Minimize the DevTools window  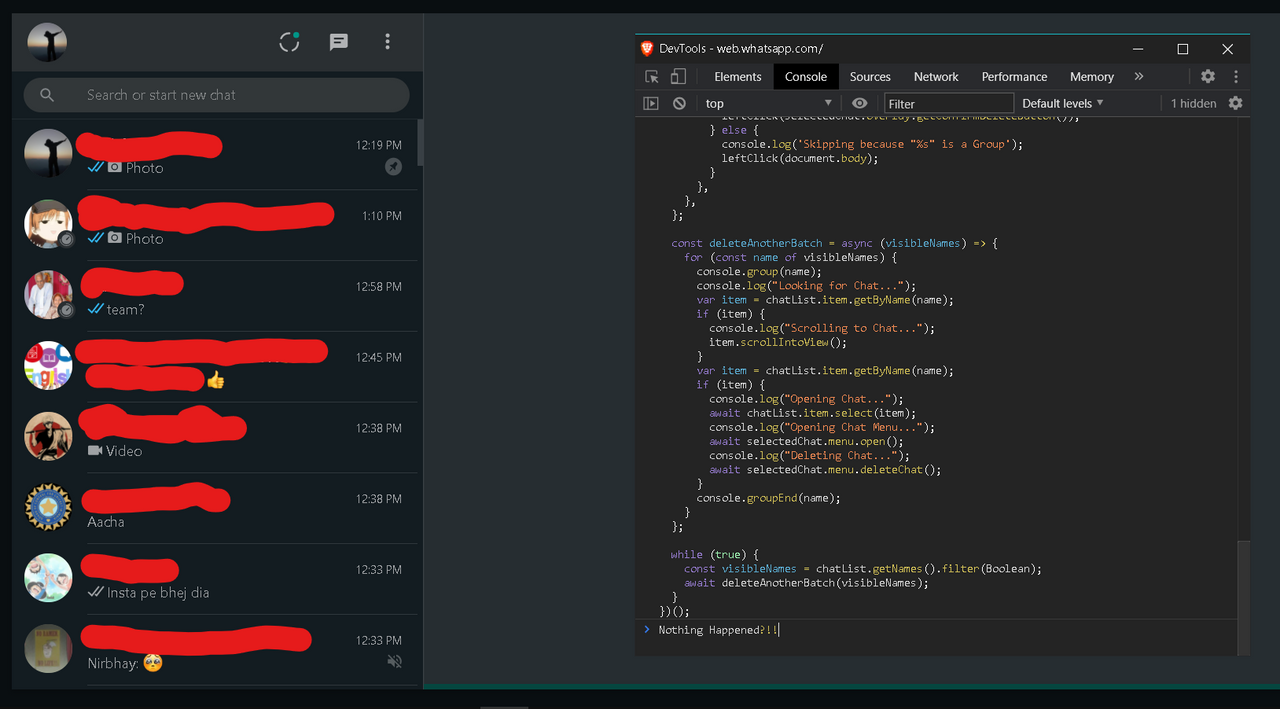pos(1137,49)
